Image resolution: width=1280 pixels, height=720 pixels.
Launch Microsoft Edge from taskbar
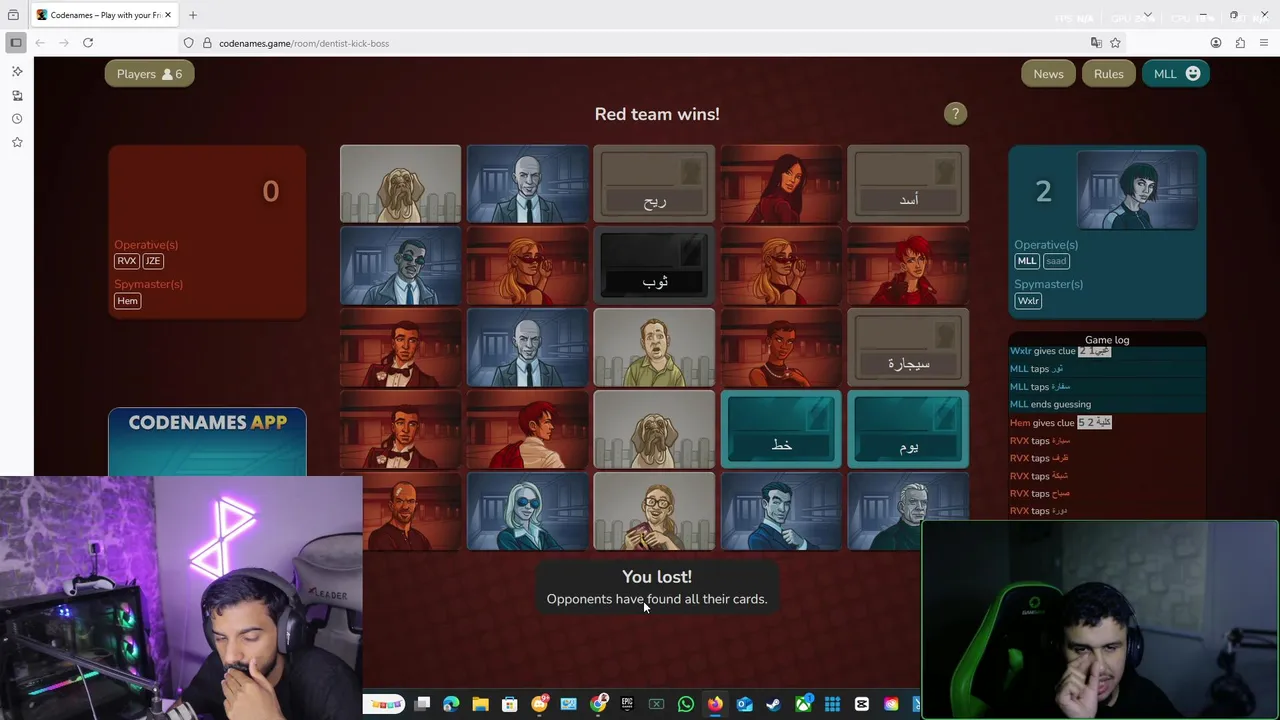click(451, 704)
